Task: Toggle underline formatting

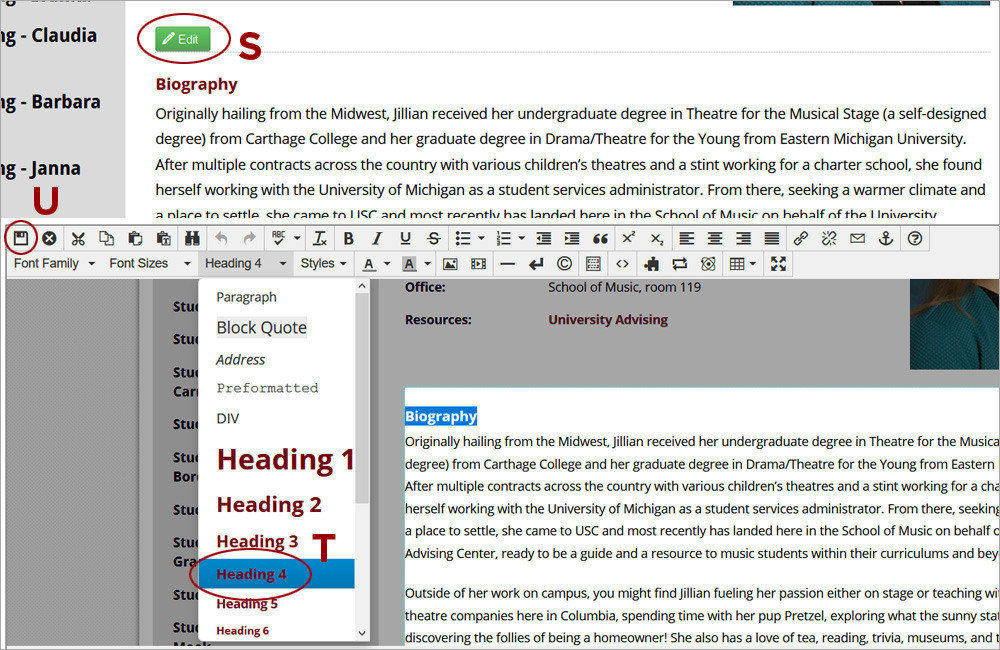Action: click(x=405, y=239)
